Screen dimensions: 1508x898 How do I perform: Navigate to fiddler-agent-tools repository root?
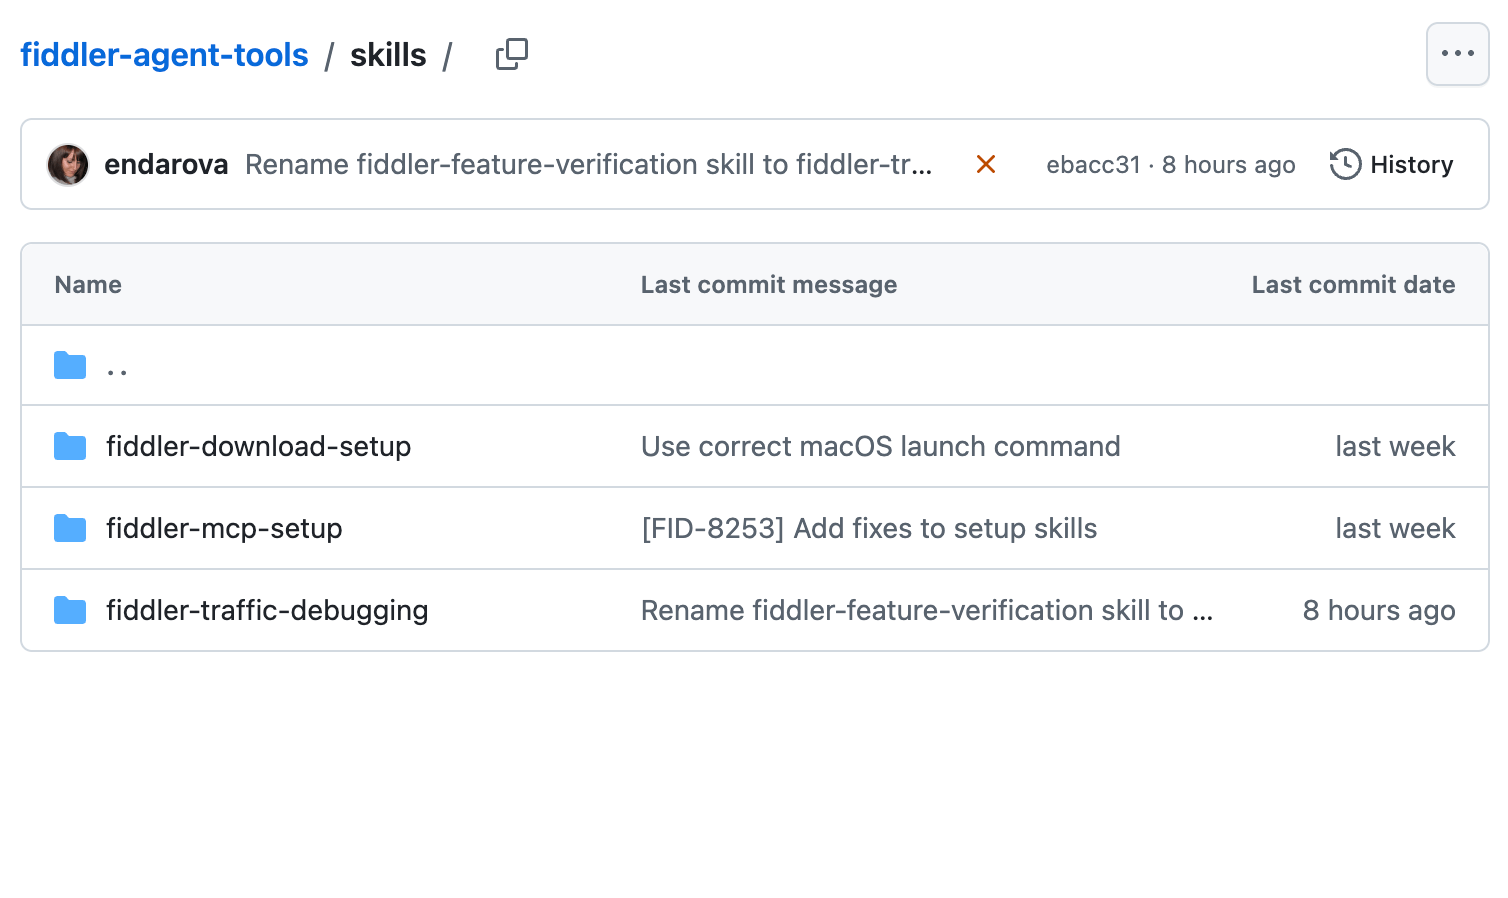click(164, 55)
